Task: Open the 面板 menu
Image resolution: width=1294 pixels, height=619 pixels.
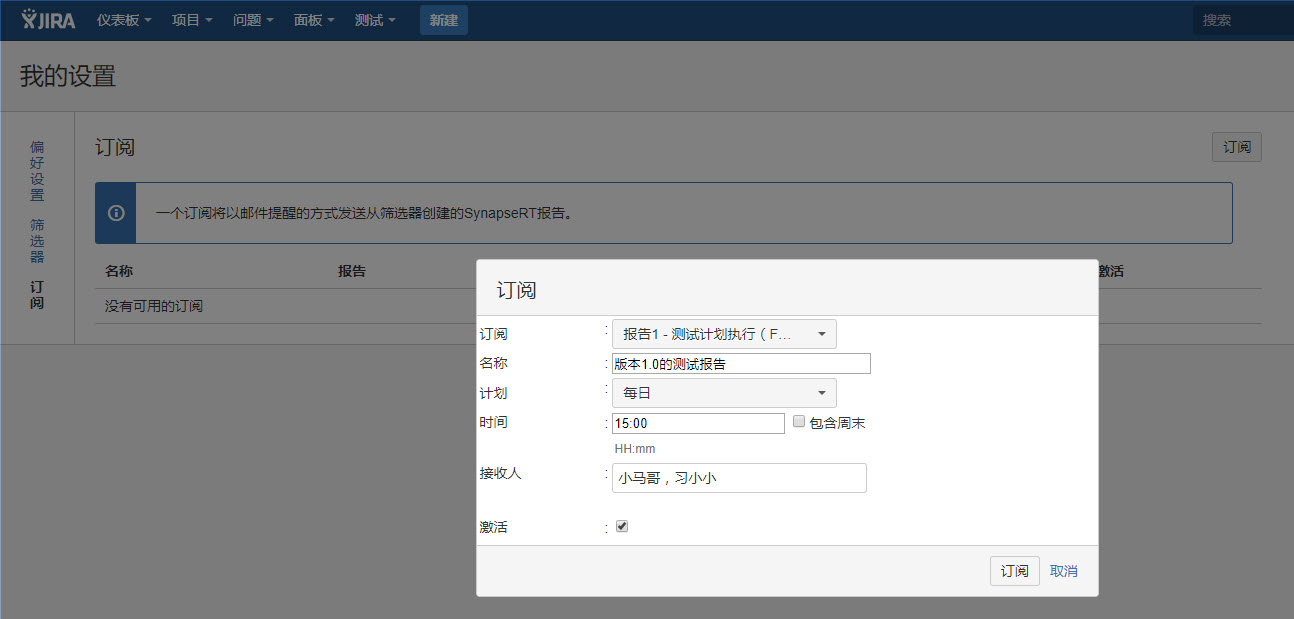Action: pyautogui.click(x=314, y=20)
